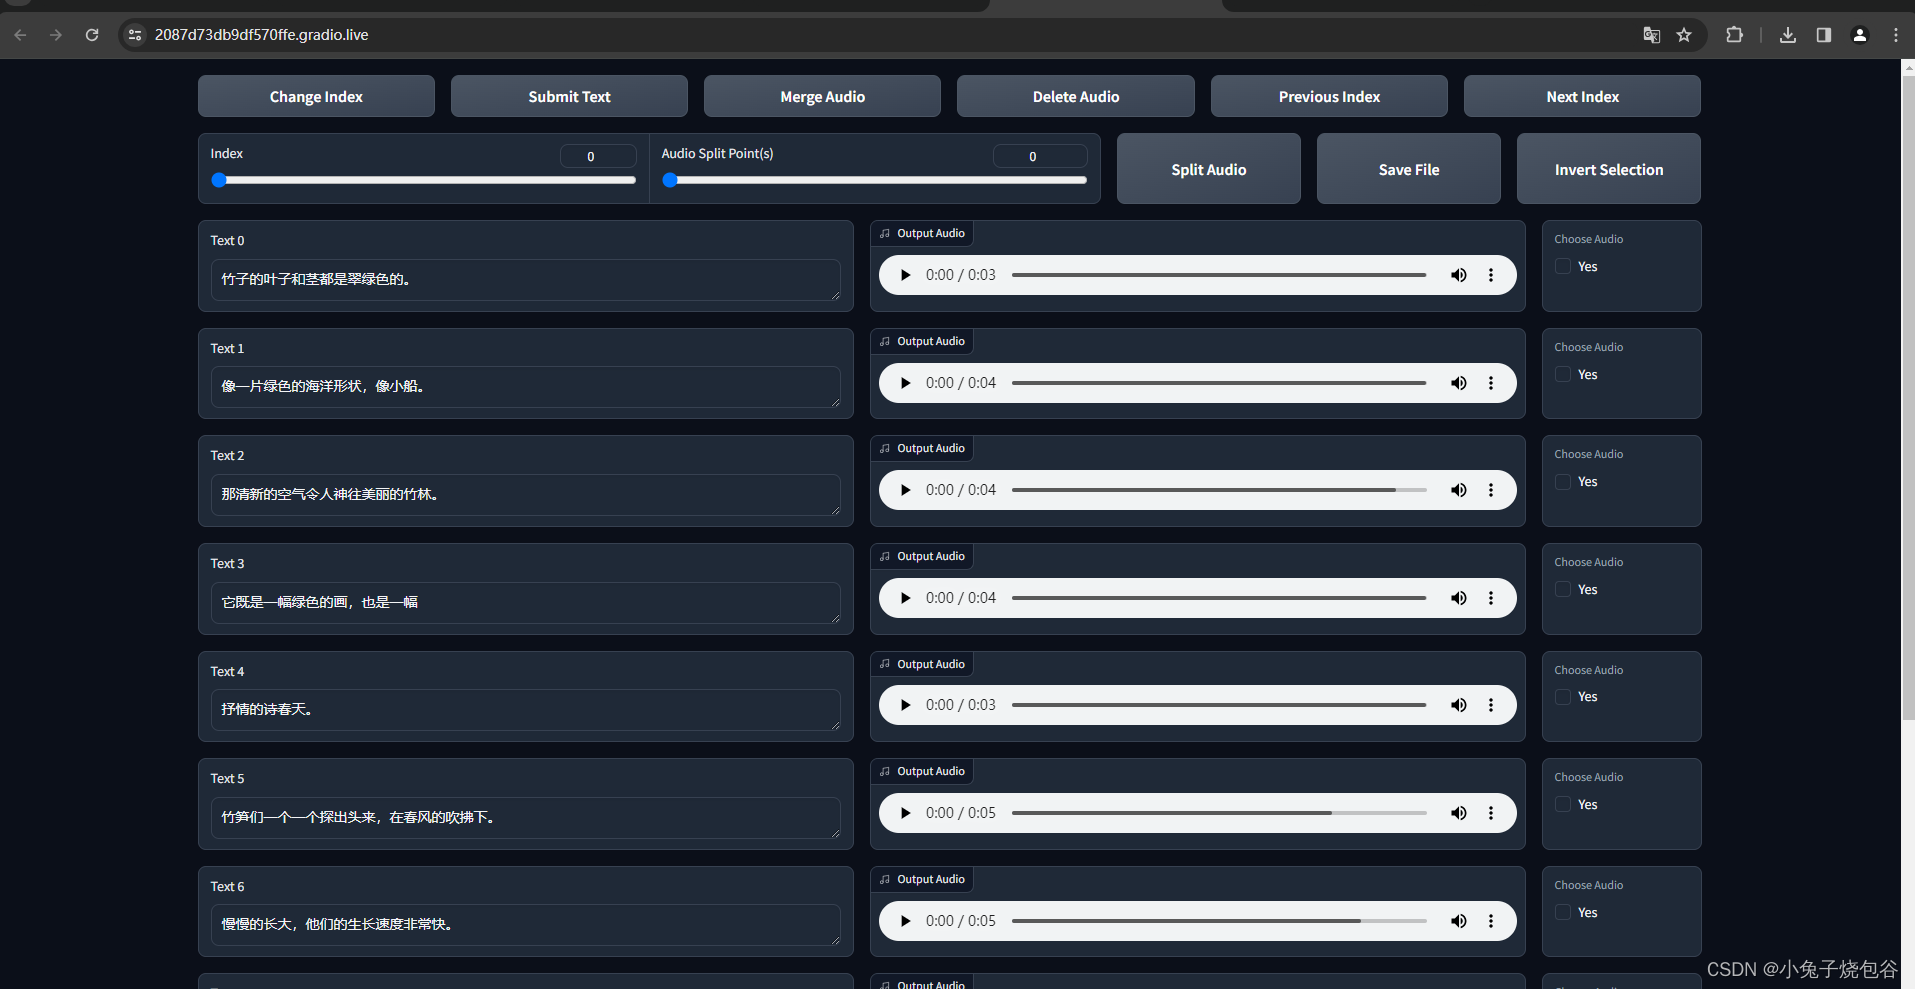Click the Delete Audio button
1915x989 pixels.
coord(1076,96)
